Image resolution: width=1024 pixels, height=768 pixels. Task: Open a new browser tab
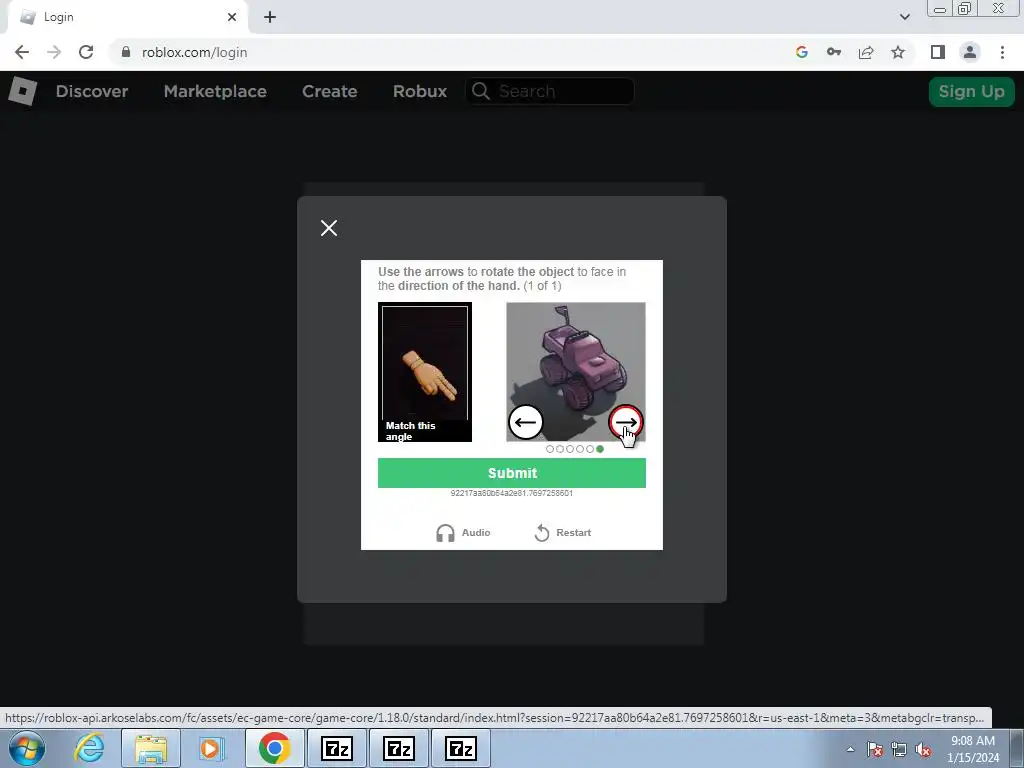270,17
